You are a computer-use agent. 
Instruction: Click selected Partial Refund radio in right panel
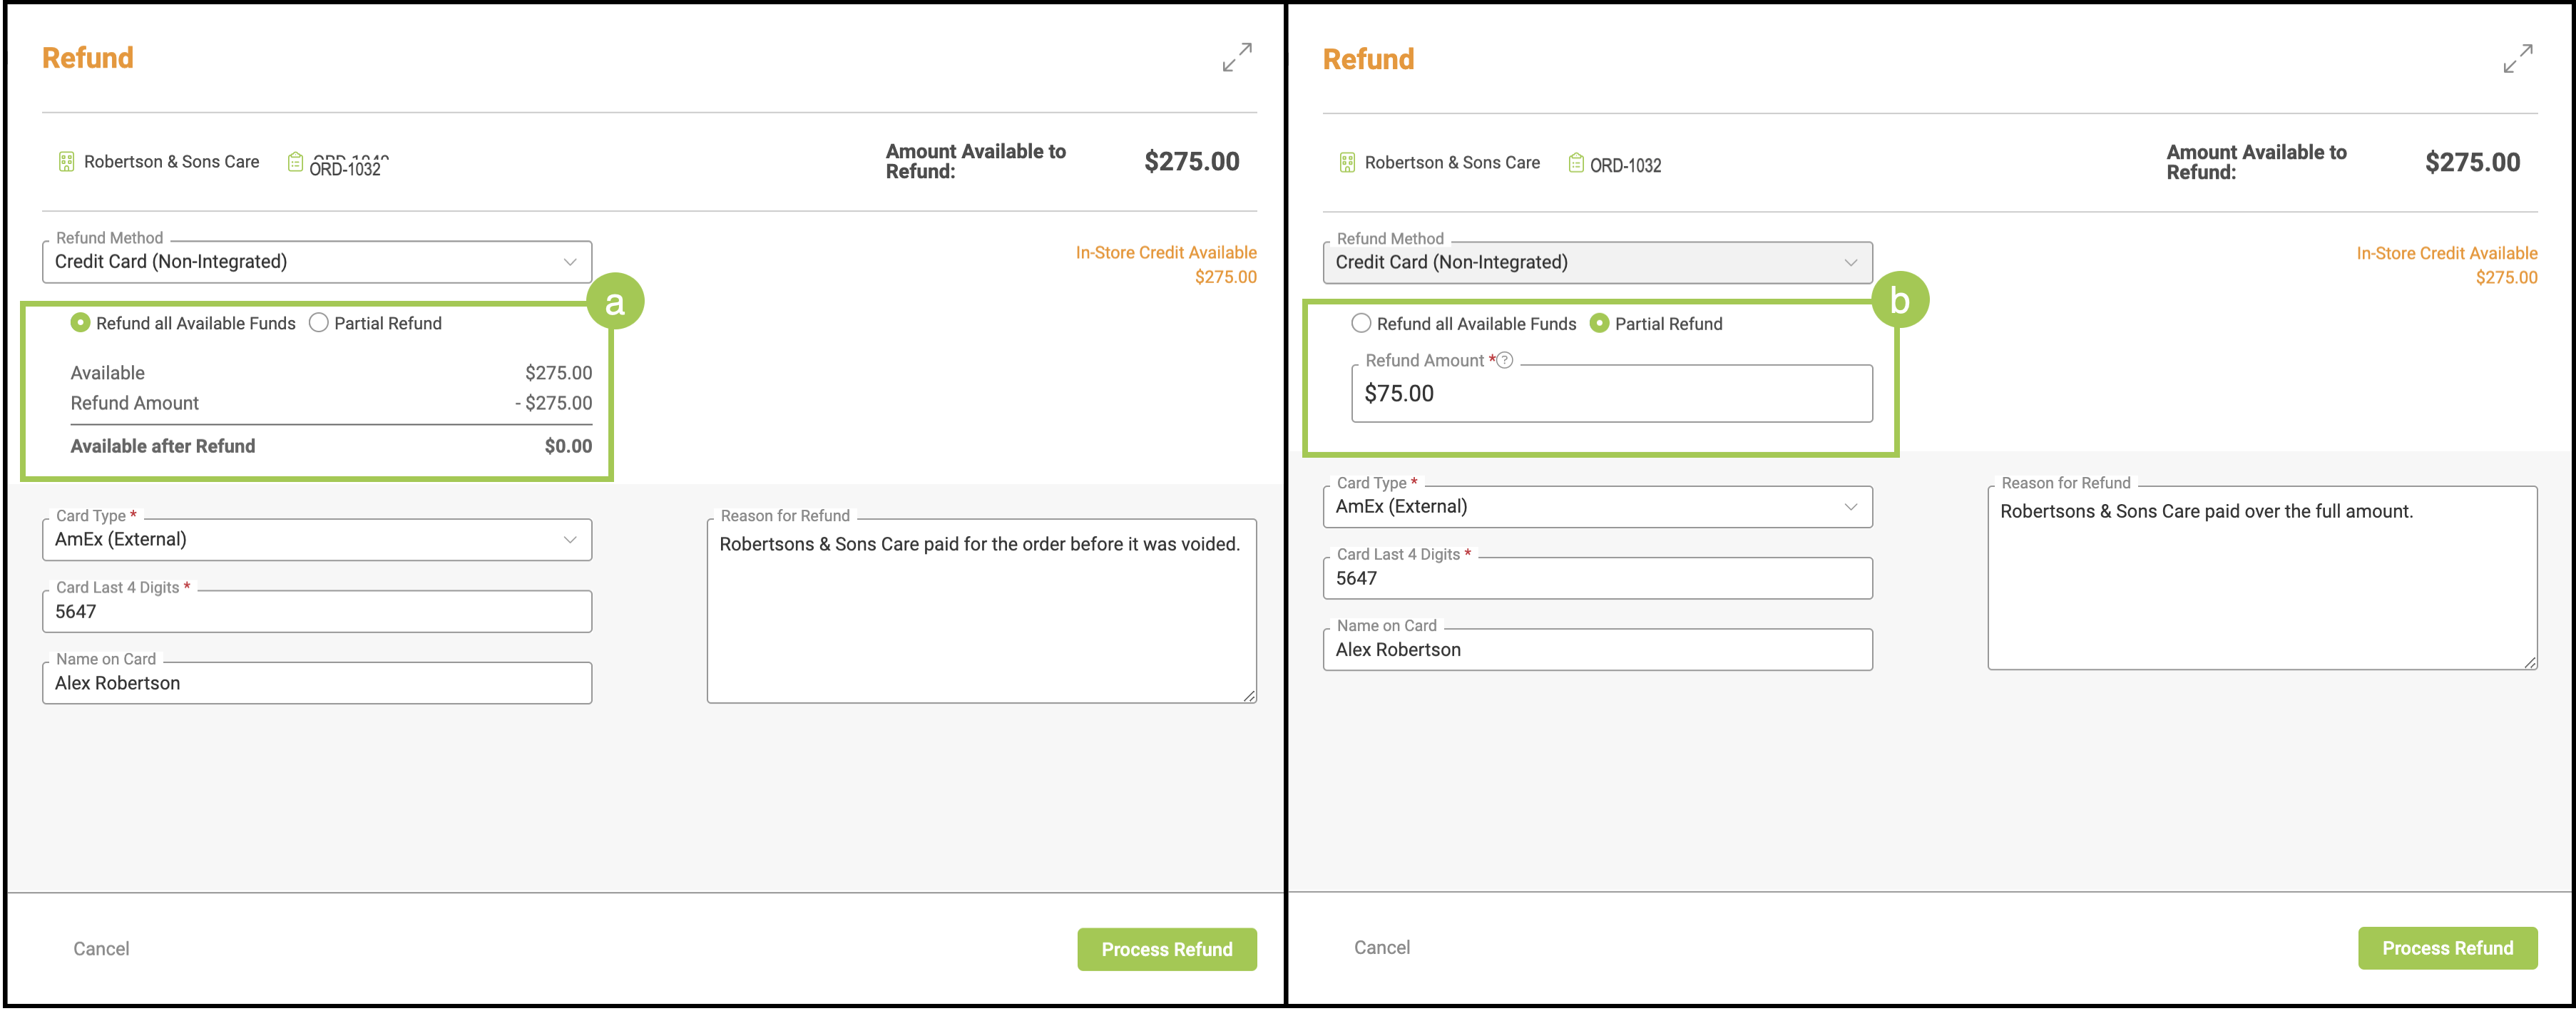1599,323
